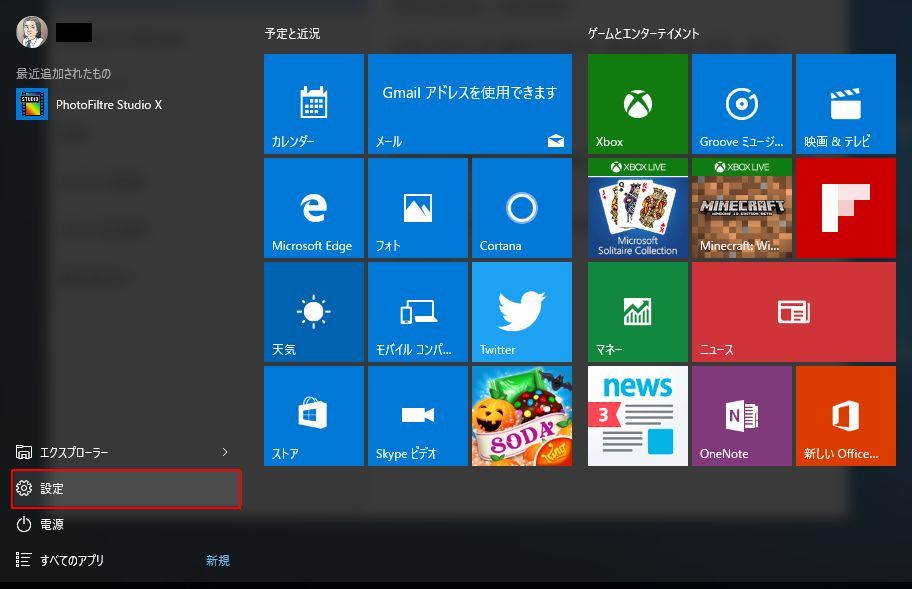Open the Cortana tile
Screen dimensions: 912x589
521,208
